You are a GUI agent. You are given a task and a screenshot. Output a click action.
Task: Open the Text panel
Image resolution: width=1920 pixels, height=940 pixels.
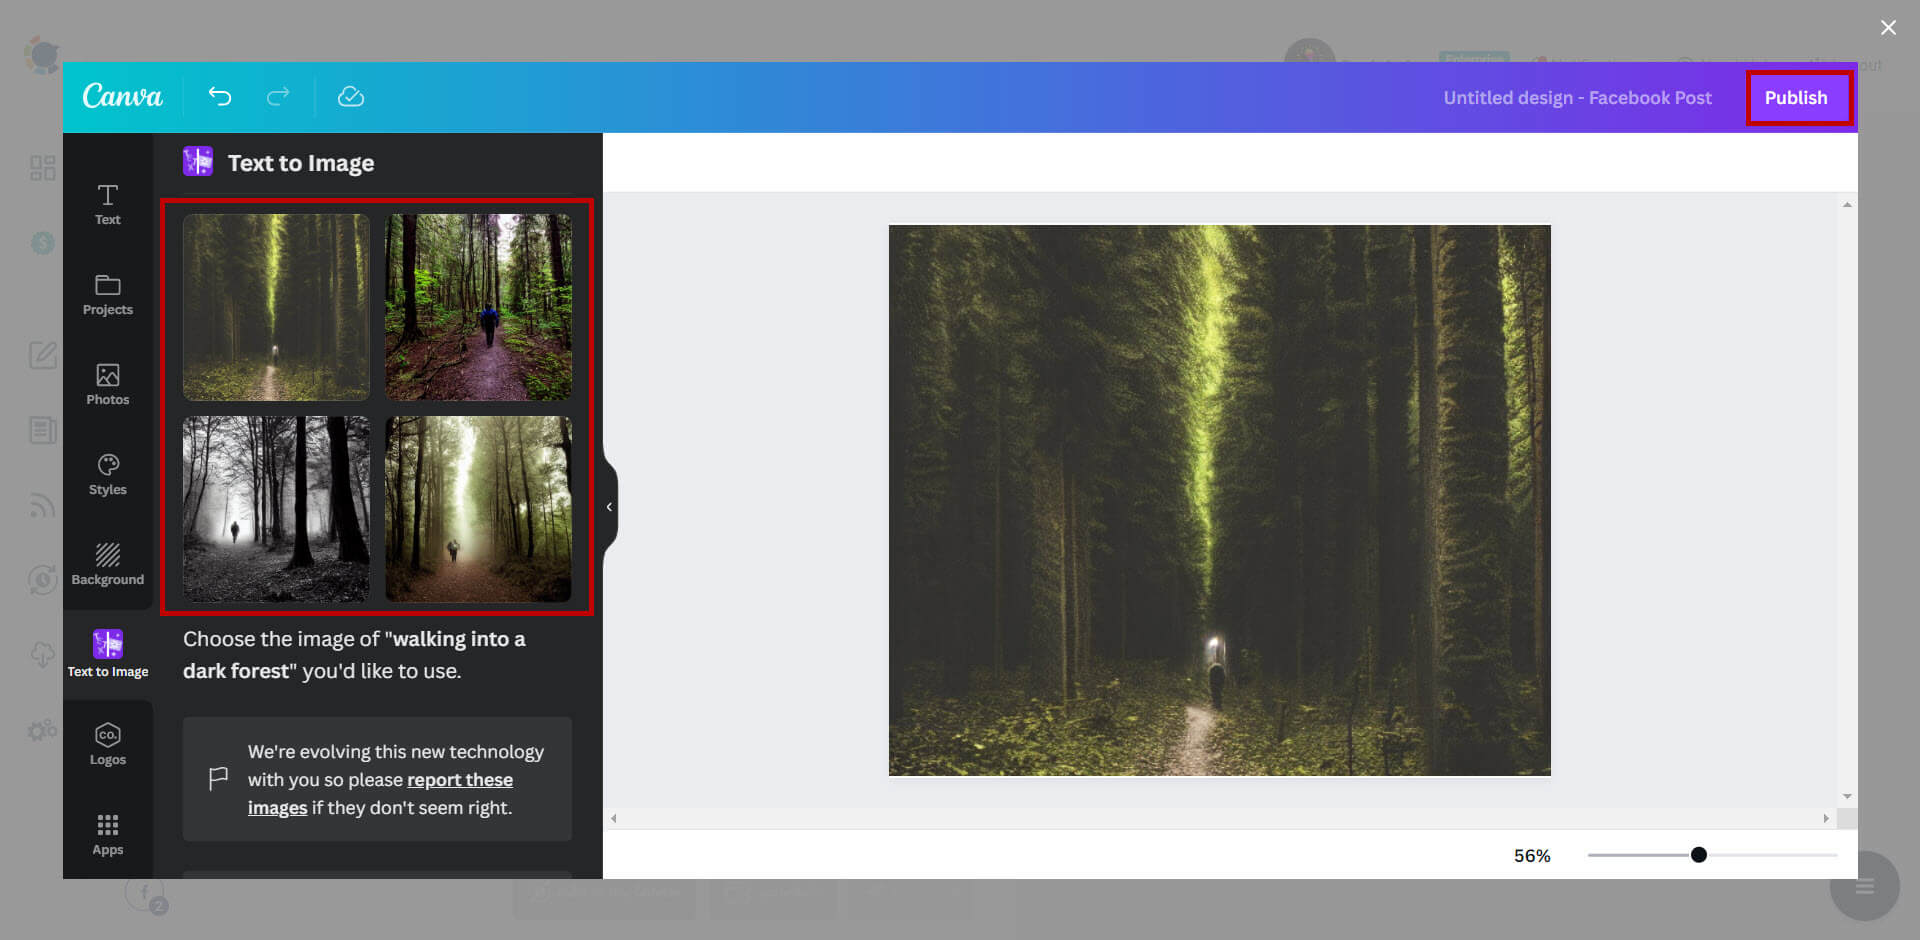107,203
